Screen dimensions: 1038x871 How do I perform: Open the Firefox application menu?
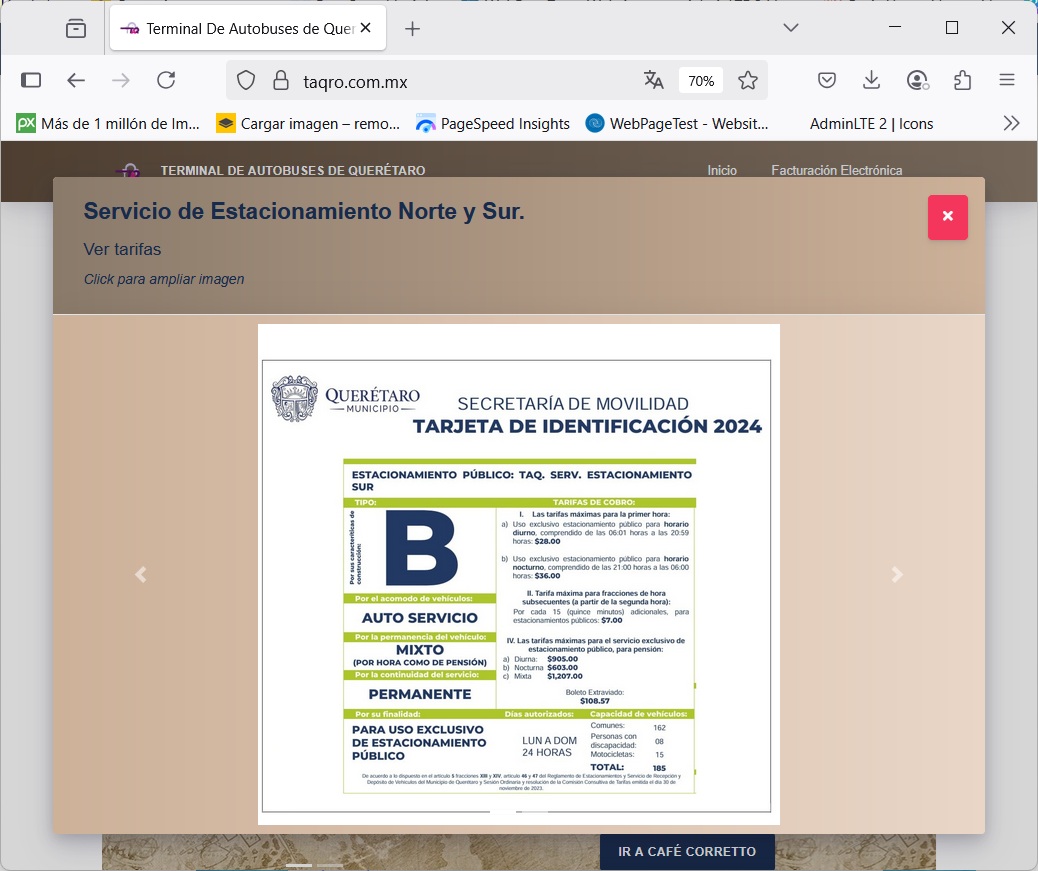[1007, 80]
